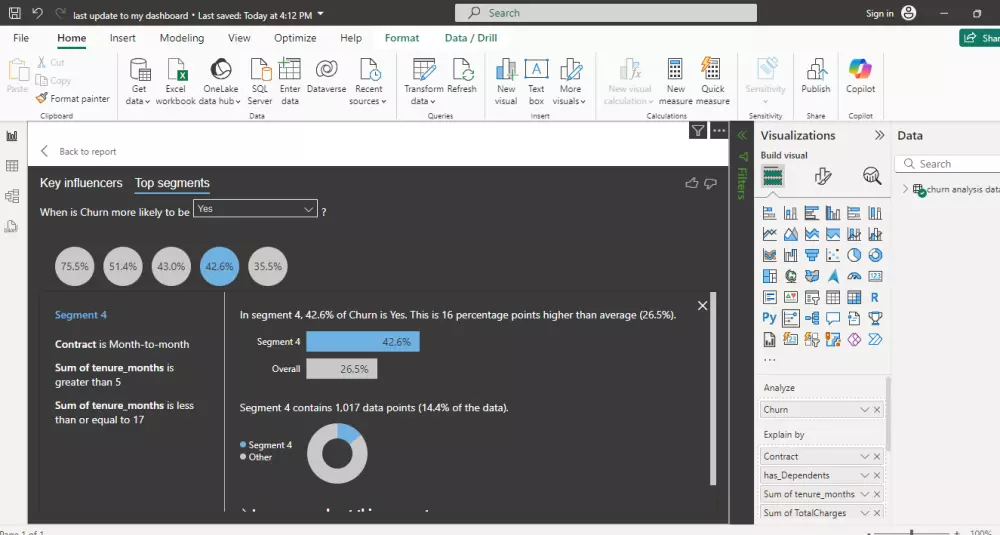Viewport: 1000px width, 535px height.
Task: Select the Map globe visual
Action: point(791,276)
